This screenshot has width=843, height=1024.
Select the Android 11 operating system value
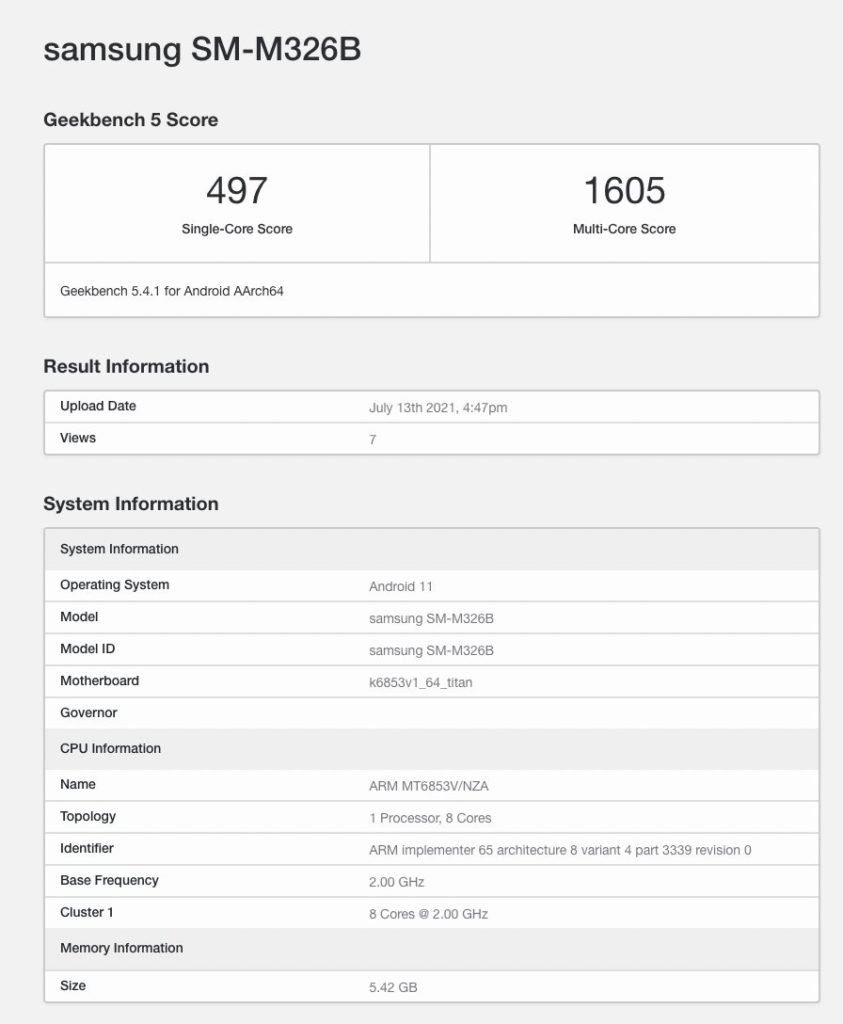click(x=401, y=586)
